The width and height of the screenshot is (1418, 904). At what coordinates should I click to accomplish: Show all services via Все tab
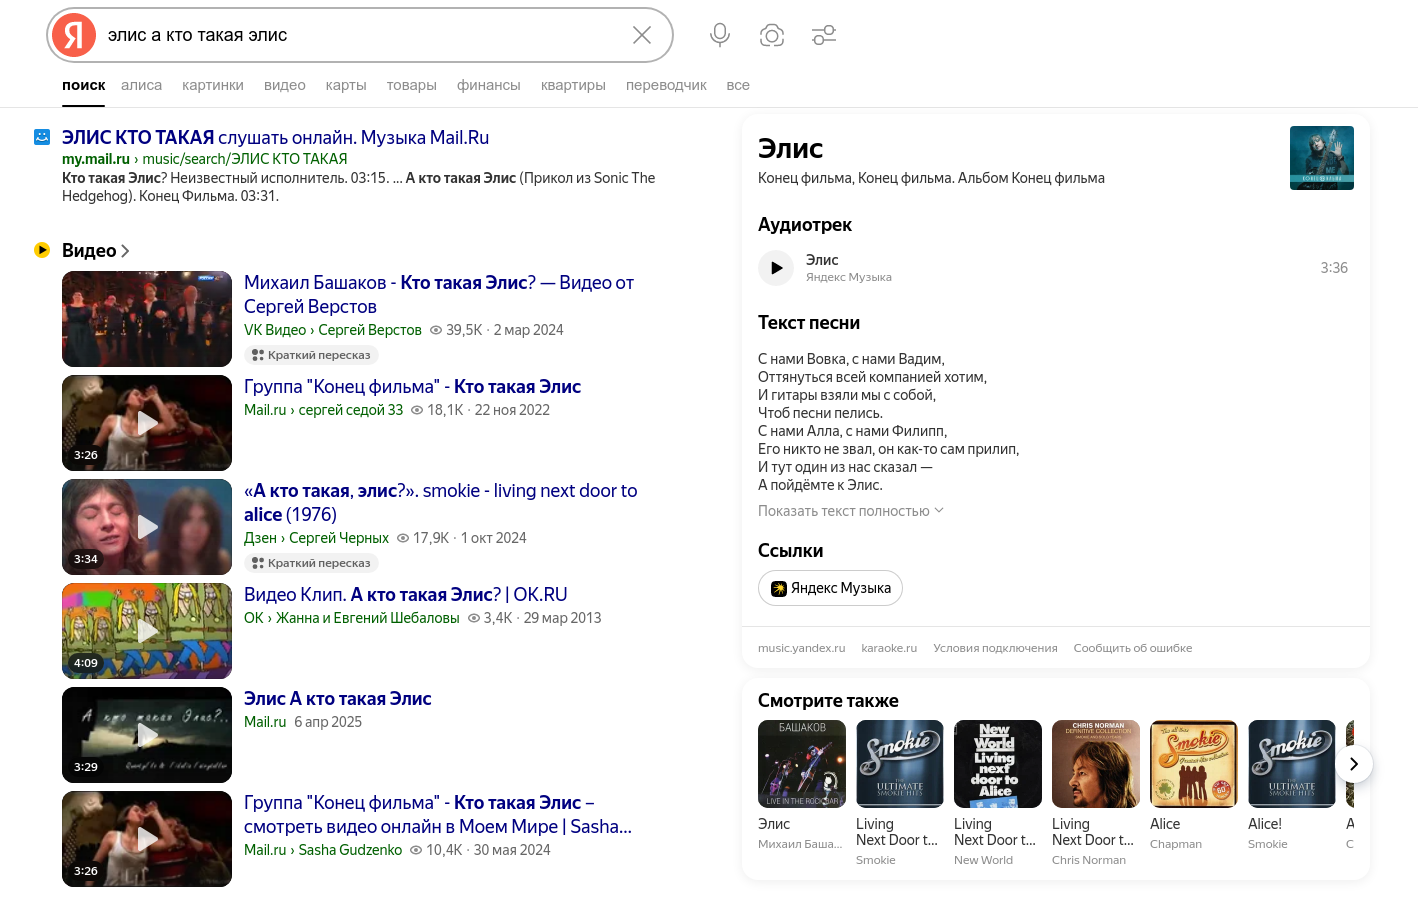coord(738,85)
